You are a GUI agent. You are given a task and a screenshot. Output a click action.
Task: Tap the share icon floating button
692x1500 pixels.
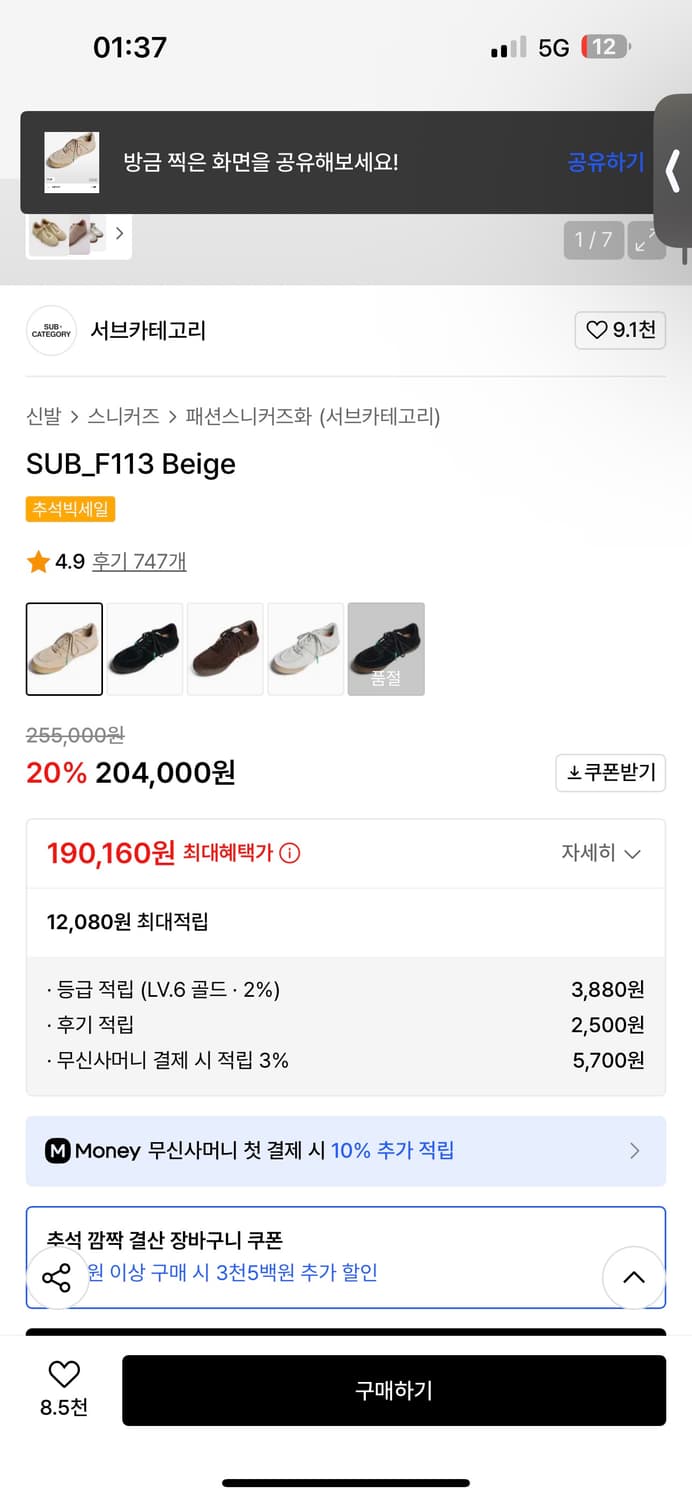point(56,1277)
